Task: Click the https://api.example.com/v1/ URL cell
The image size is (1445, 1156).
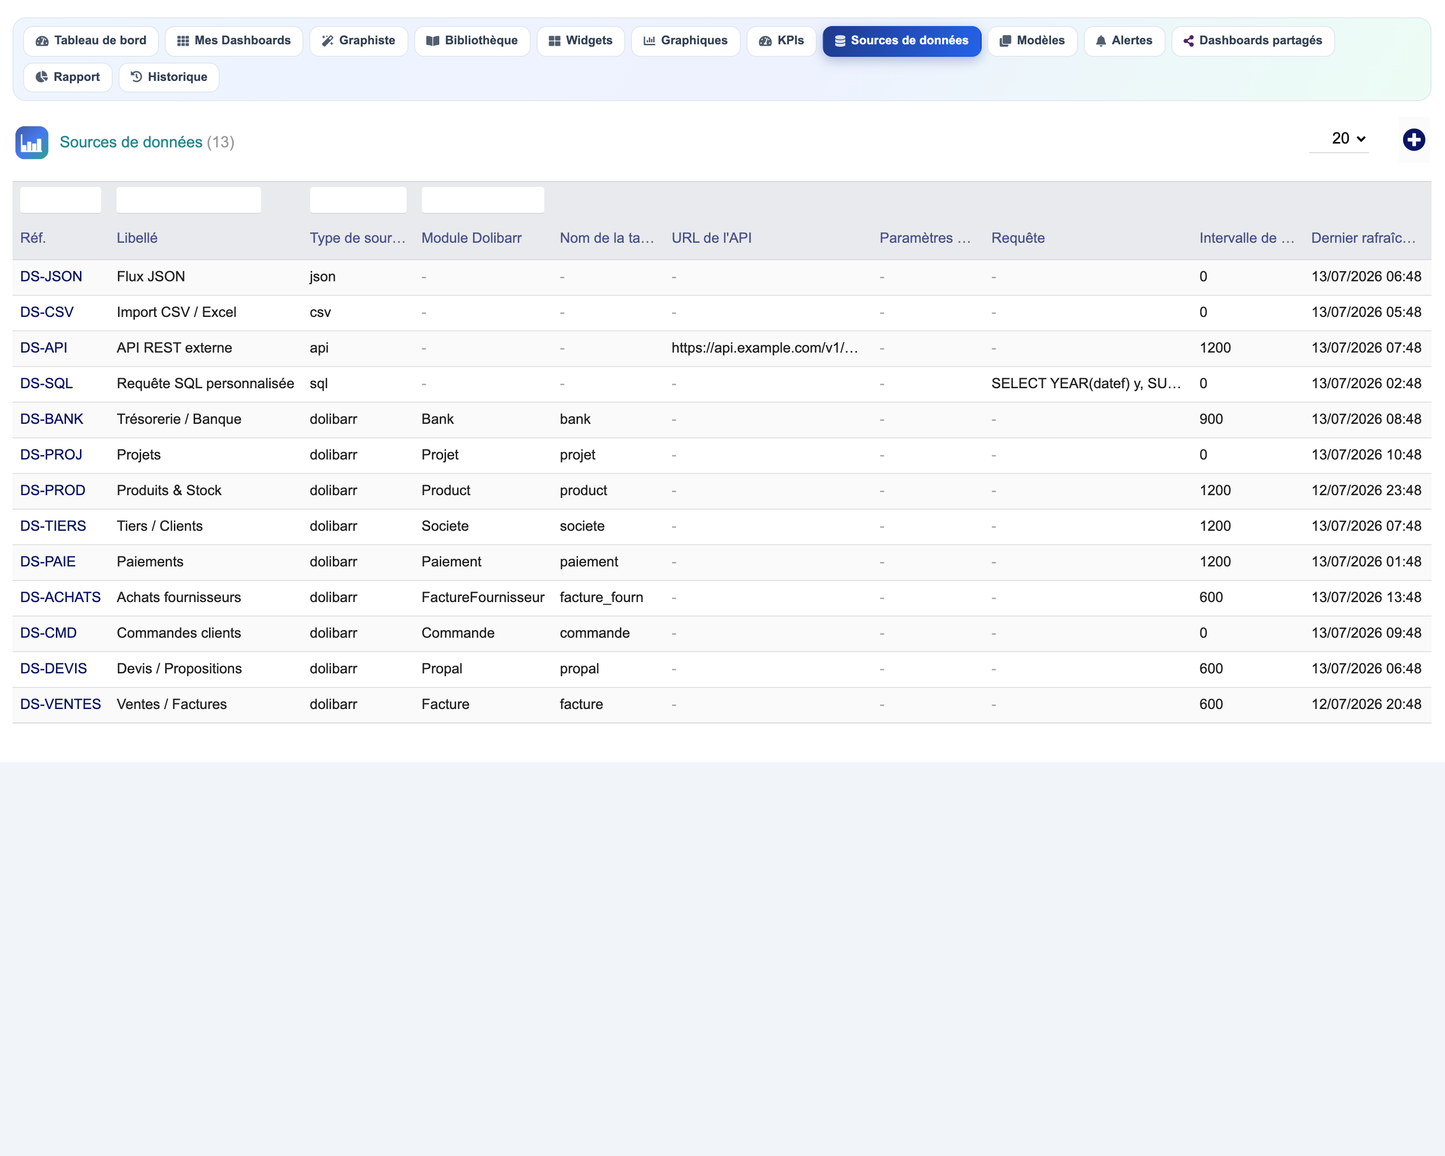Action: [765, 348]
